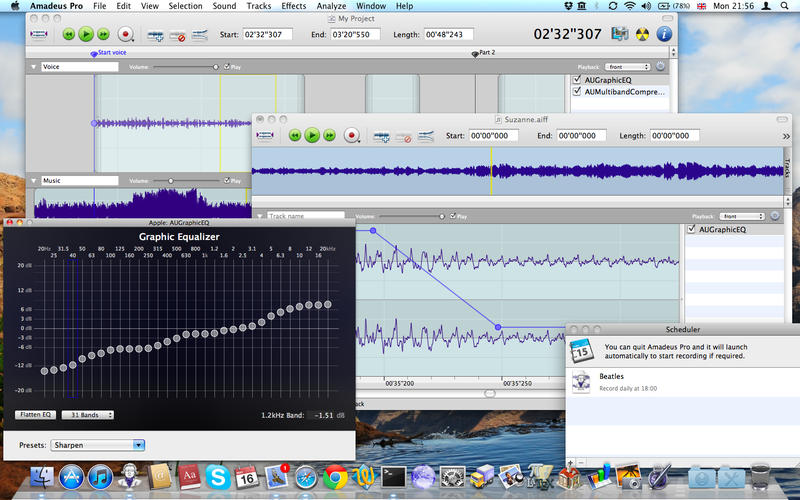Click add track icon in My Project toolbar

tap(155, 35)
